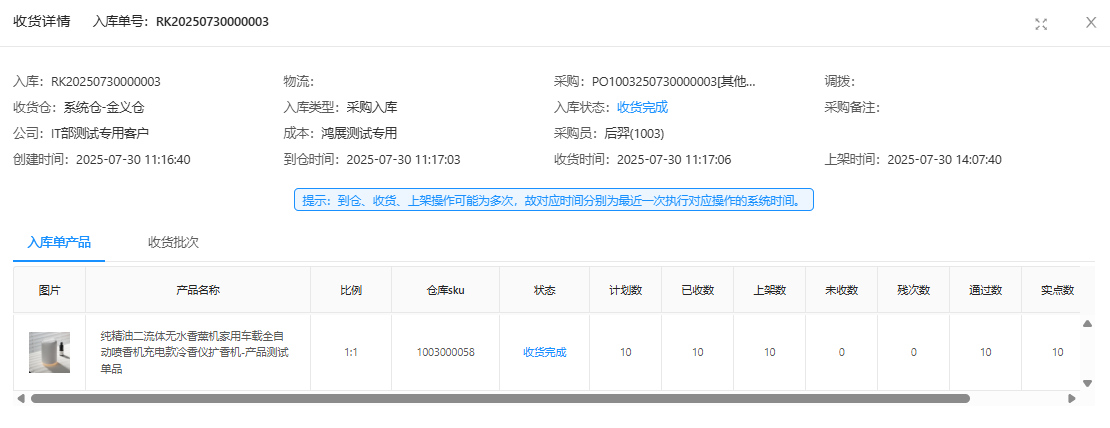
Task: Click the table's scroll up arrow
Action: (x=1088, y=323)
